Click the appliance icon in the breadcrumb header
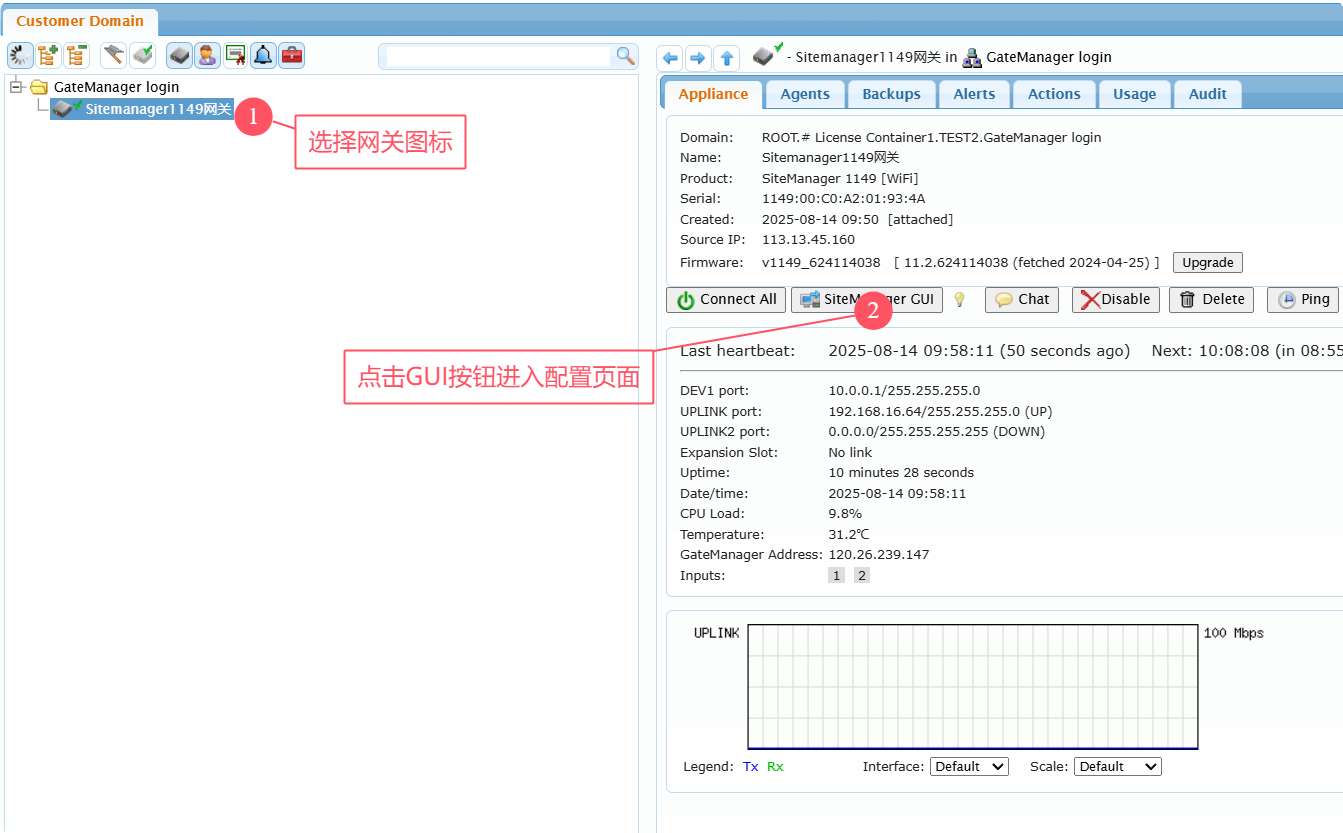The image size is (1343, 833). pos(766,54)
